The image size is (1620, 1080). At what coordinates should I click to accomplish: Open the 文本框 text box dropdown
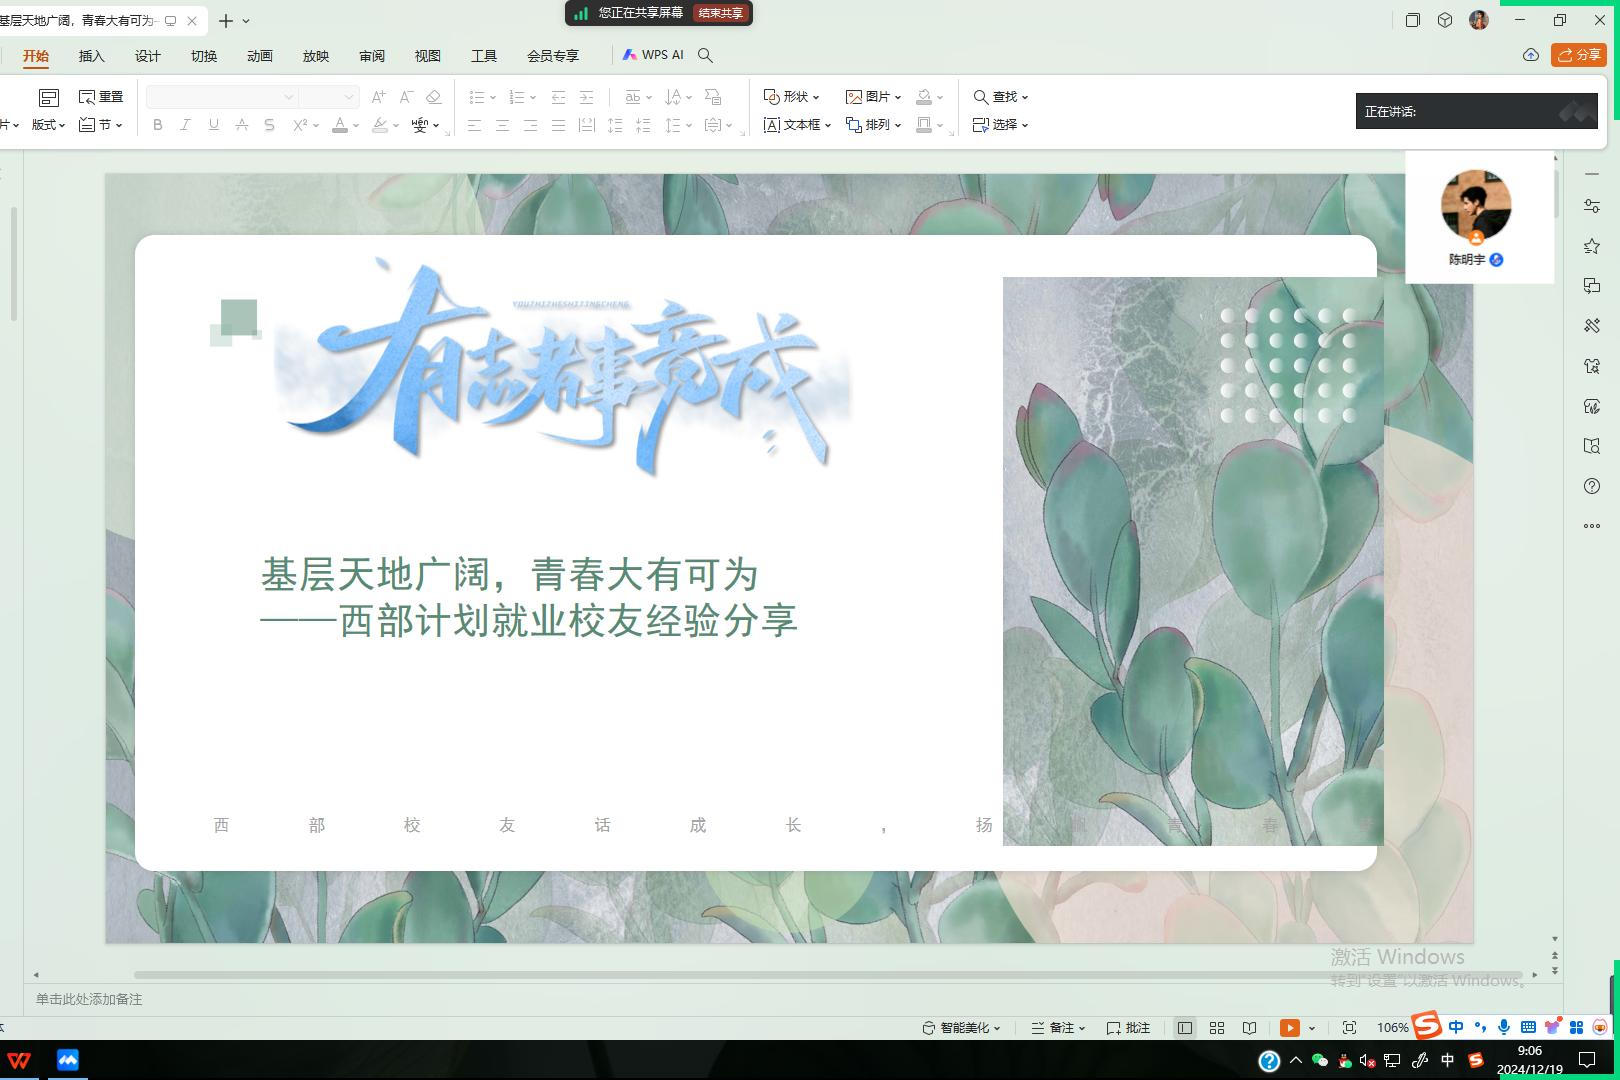(x=798, y=125)
